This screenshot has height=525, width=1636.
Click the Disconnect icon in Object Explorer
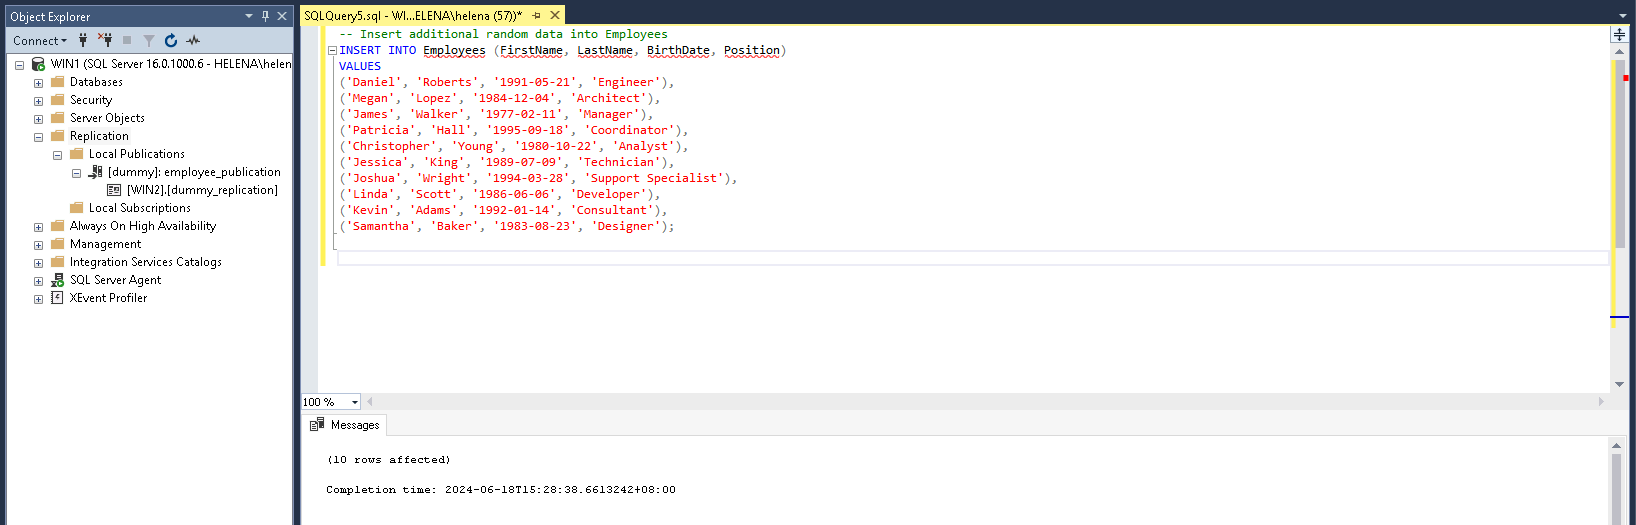pos(105,40)
